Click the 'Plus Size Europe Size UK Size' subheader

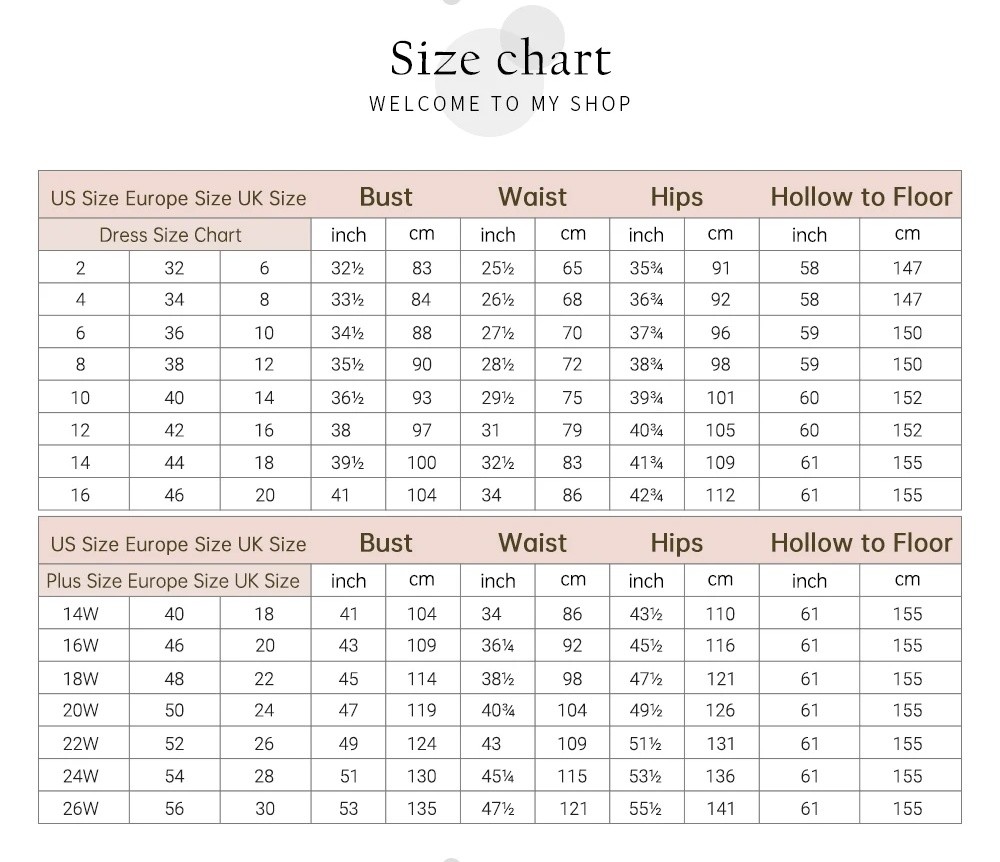[173, 581]
